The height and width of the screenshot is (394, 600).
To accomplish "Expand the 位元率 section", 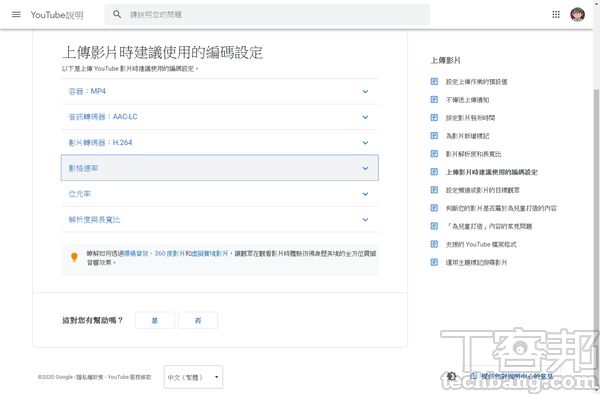I will (220, 194).
